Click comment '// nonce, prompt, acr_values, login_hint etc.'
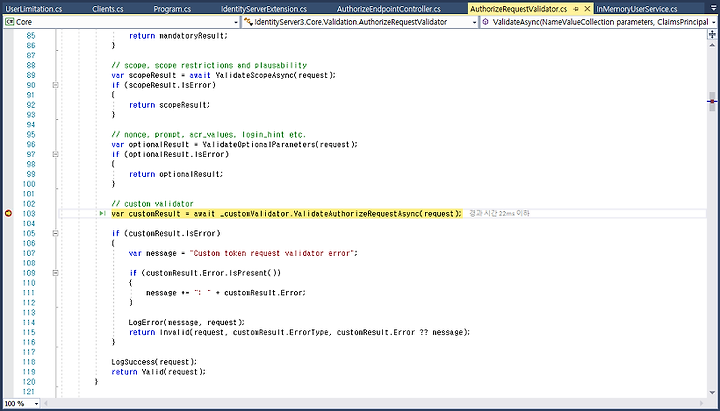 tap(208, 135)
